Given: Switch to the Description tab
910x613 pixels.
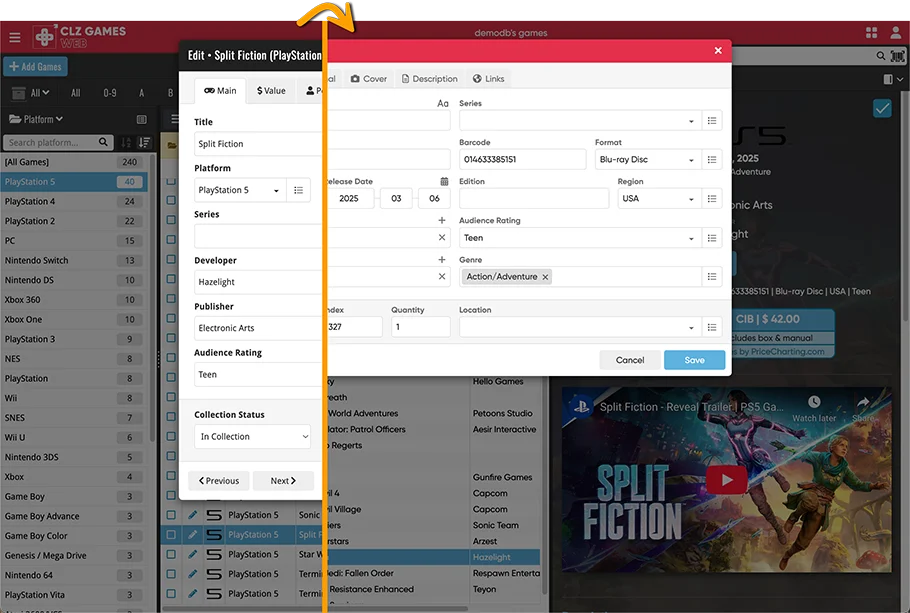Looking at the screenshot, I should coord(429,79).
